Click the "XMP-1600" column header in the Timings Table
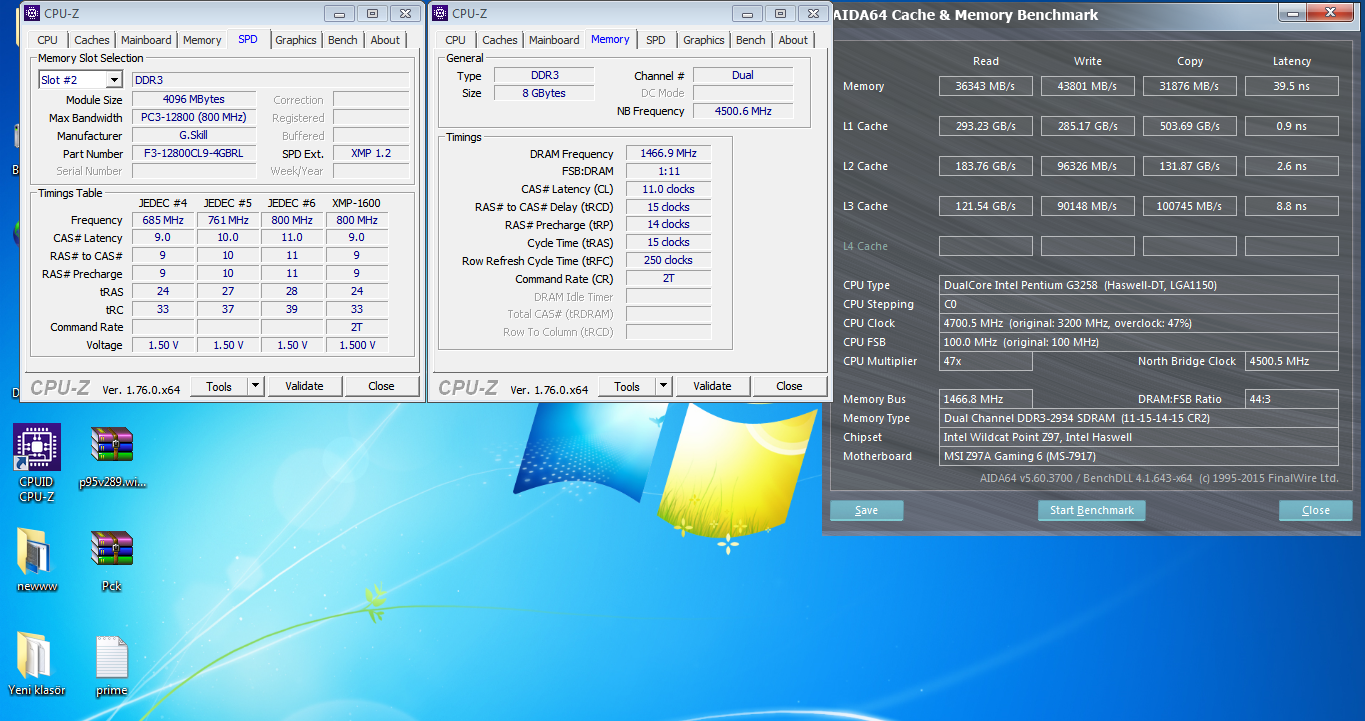The width and height of the screenshot is (1365, 721). (x=356, y=203)
